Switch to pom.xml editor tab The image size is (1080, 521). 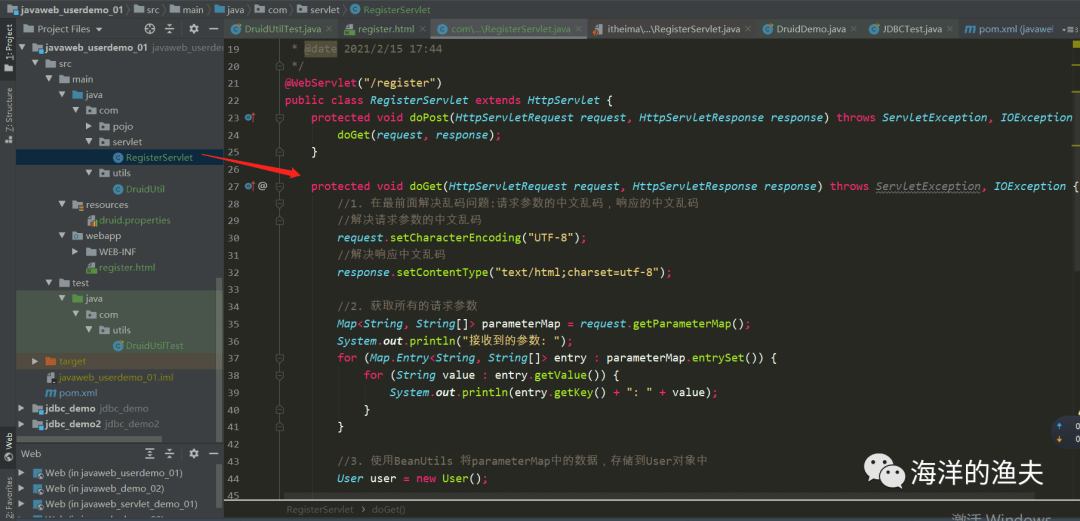tap(1010, 30)
